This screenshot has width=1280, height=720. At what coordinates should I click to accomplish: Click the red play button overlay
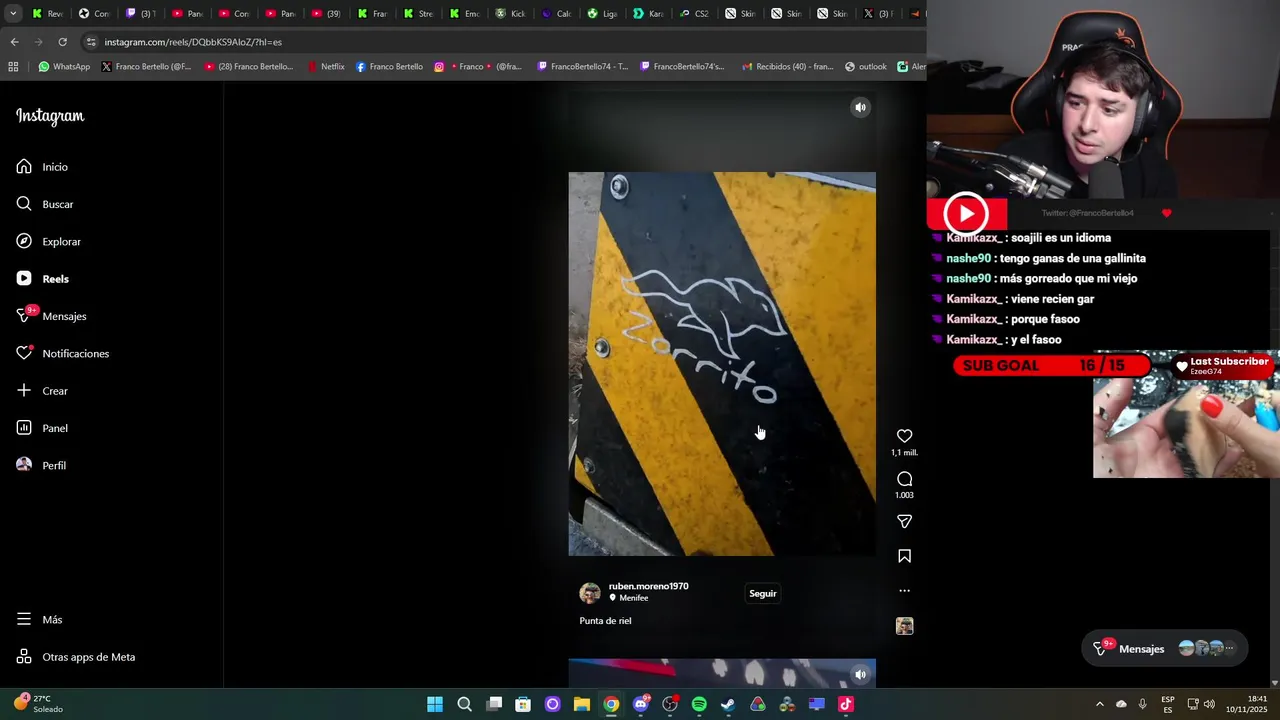point(966,213)
